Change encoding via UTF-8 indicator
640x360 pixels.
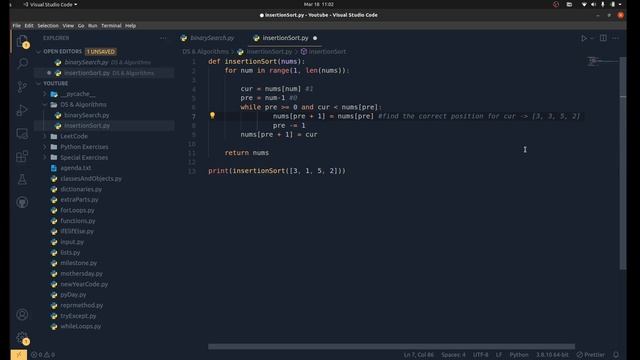480,355
